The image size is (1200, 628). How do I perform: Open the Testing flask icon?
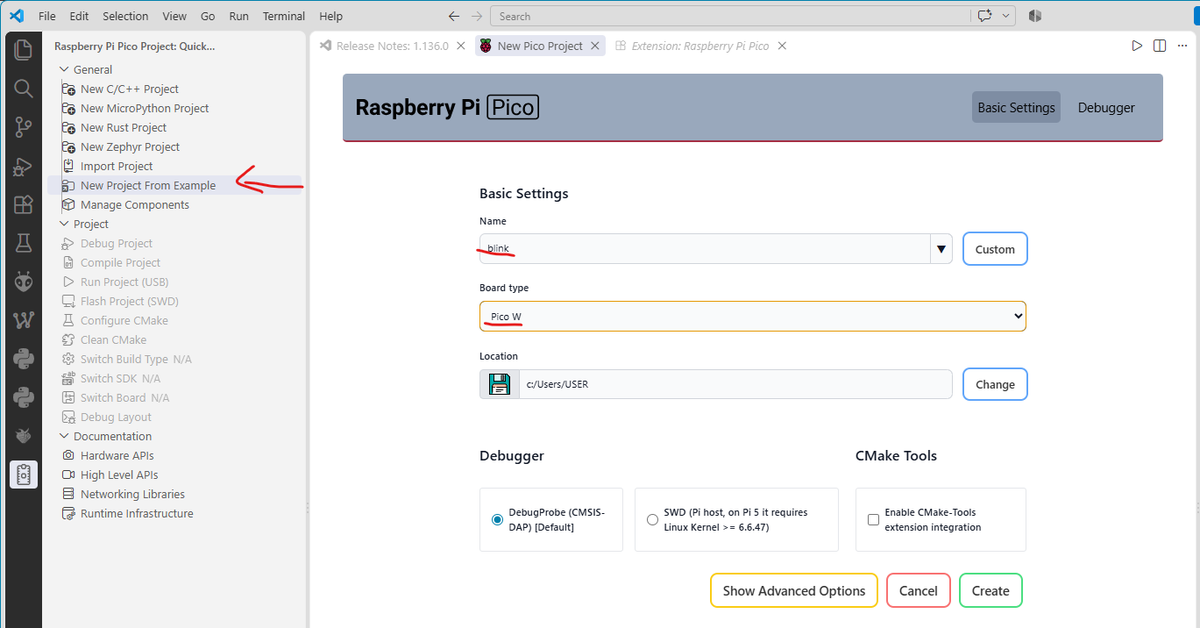22,243
